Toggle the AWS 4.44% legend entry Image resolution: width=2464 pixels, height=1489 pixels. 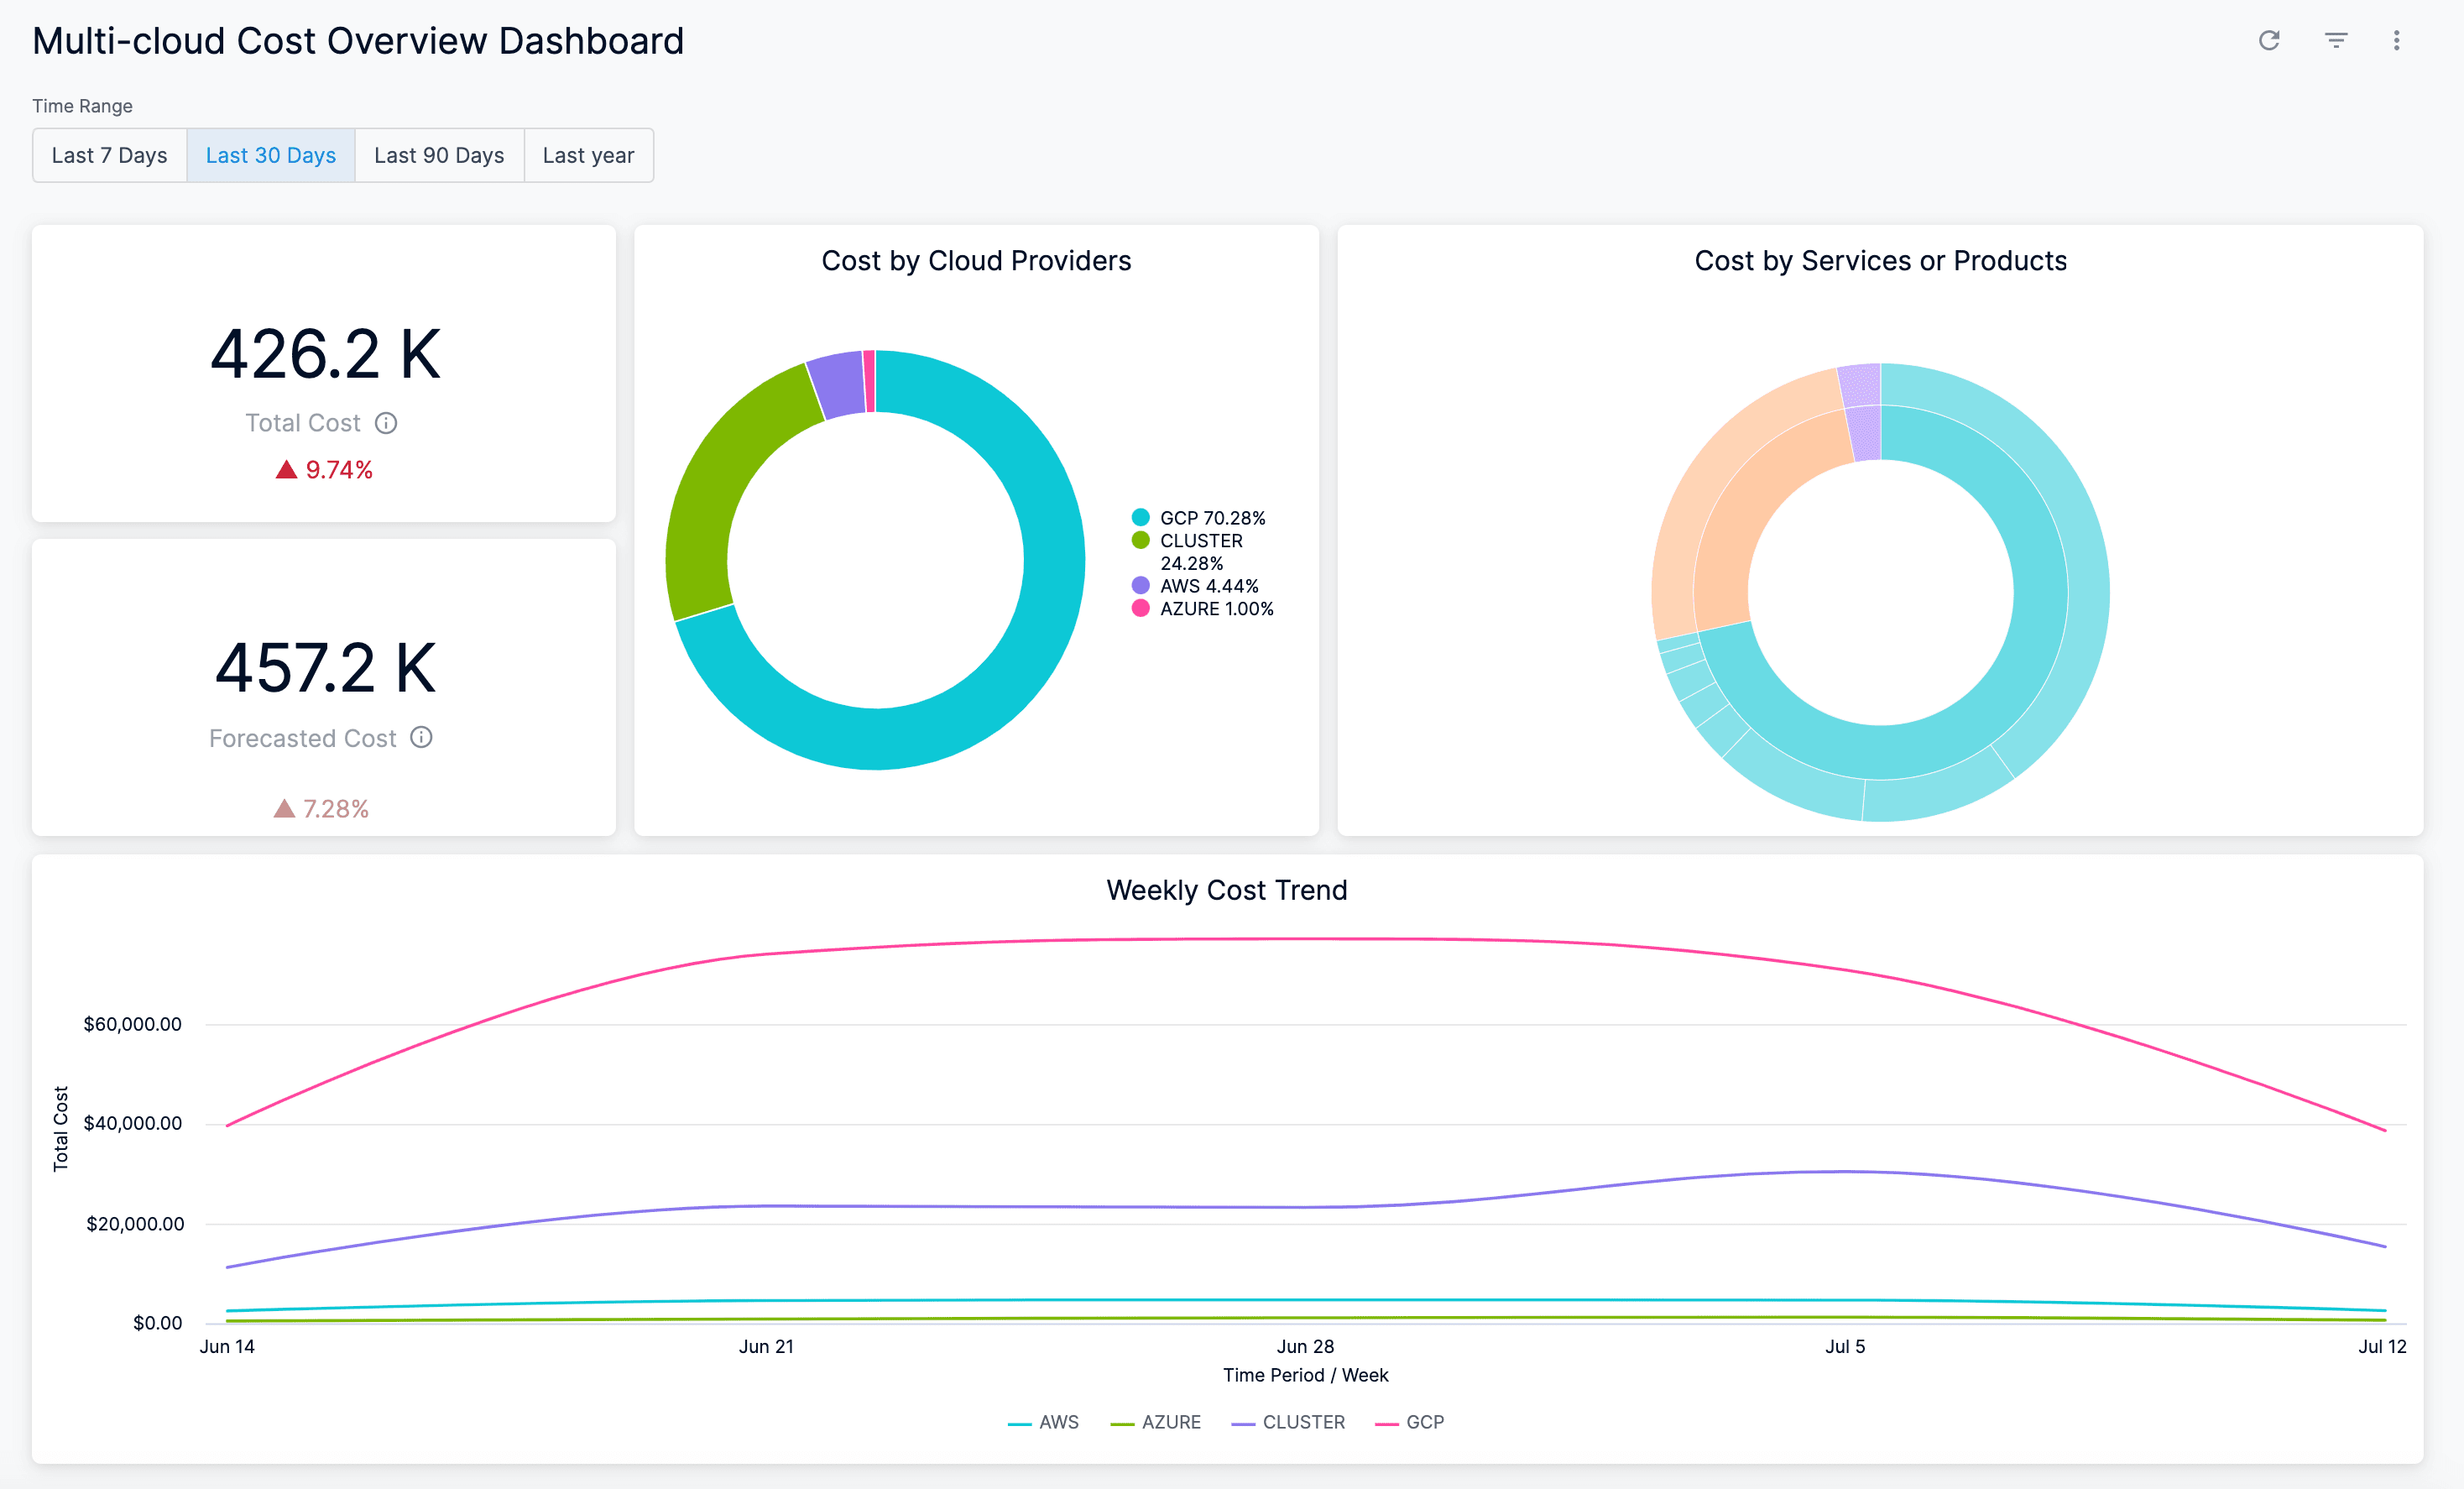pos(1195,586)
